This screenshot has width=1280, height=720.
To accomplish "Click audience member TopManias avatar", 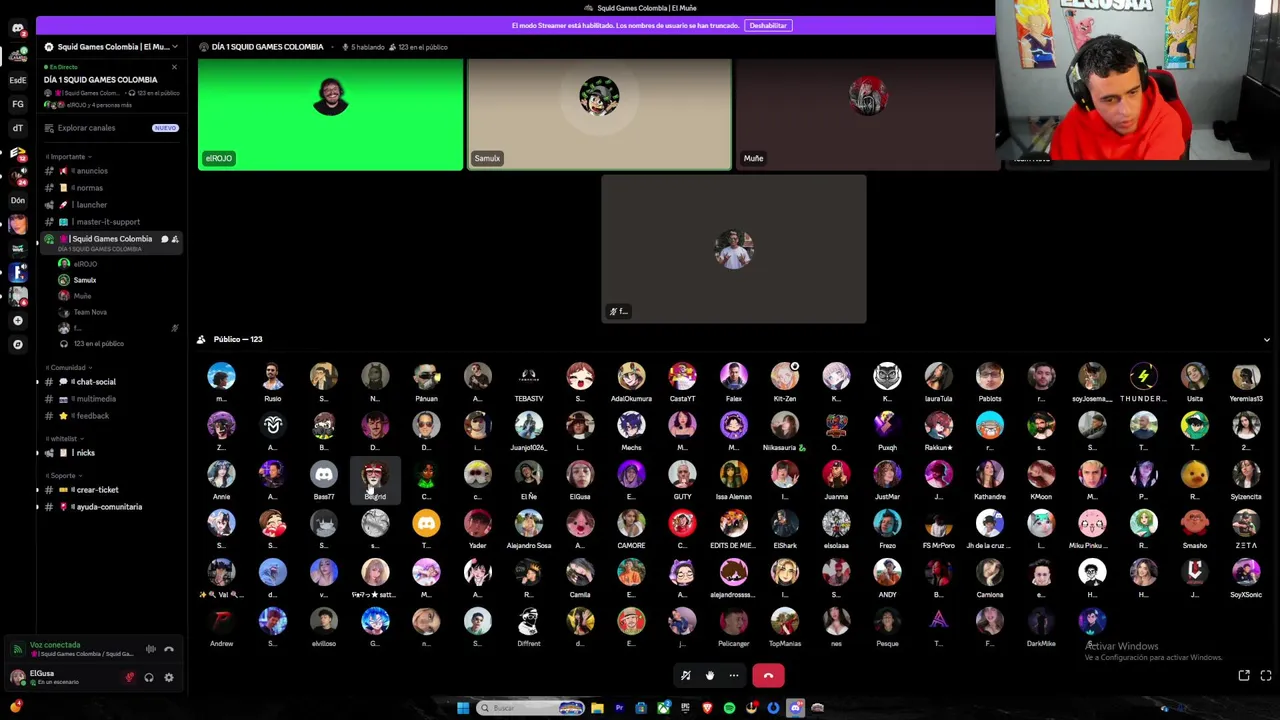I will pos(785,622).
